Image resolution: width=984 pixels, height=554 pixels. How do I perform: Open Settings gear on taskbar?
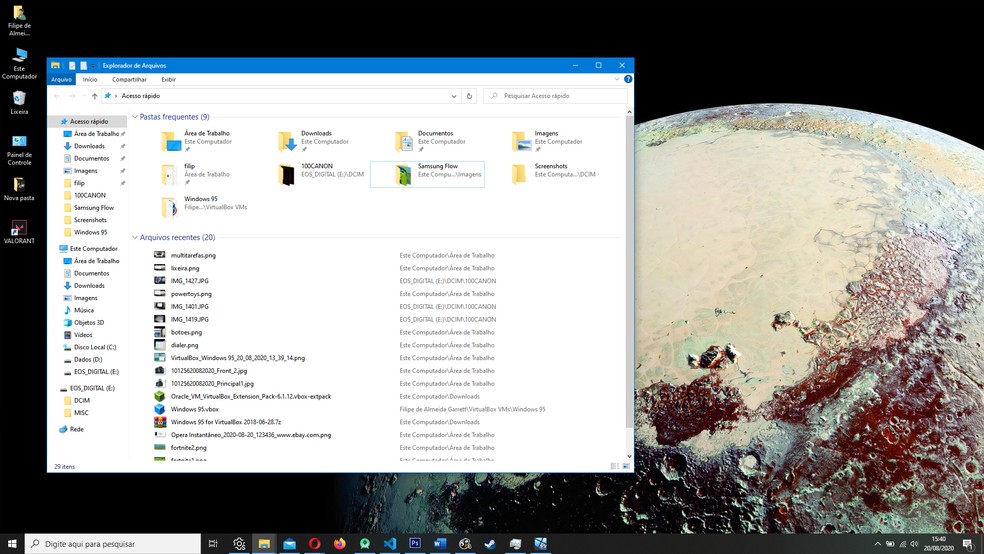239,543
